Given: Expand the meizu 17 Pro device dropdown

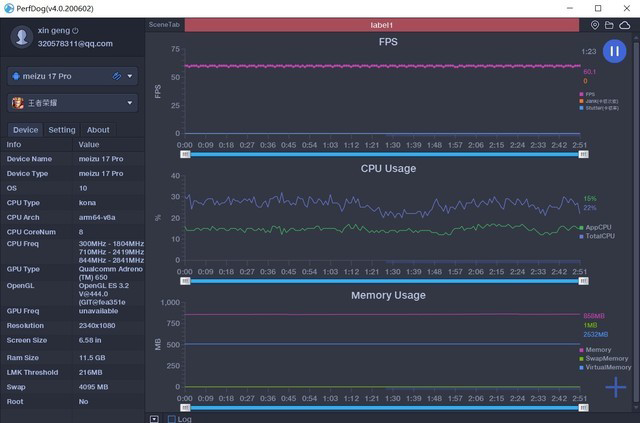Looking at the screenshot, I should click(x=131, y=76).
